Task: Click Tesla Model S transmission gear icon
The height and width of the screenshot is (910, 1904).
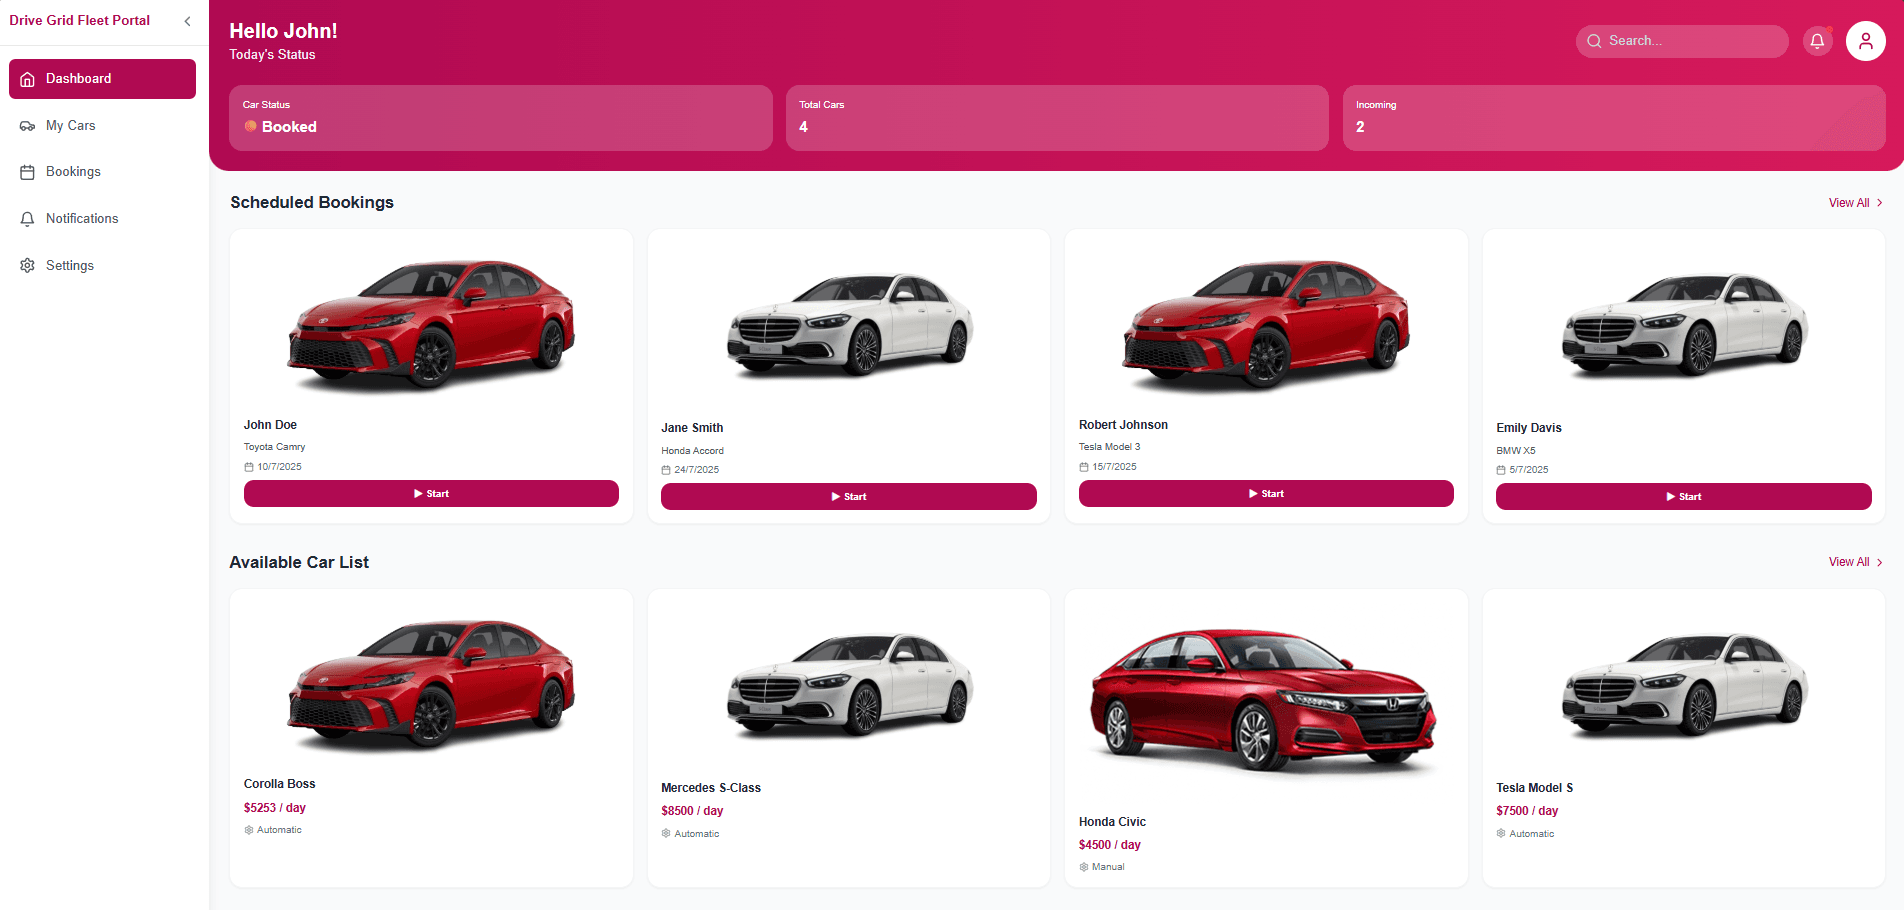Action: [x=1501, y=834]
